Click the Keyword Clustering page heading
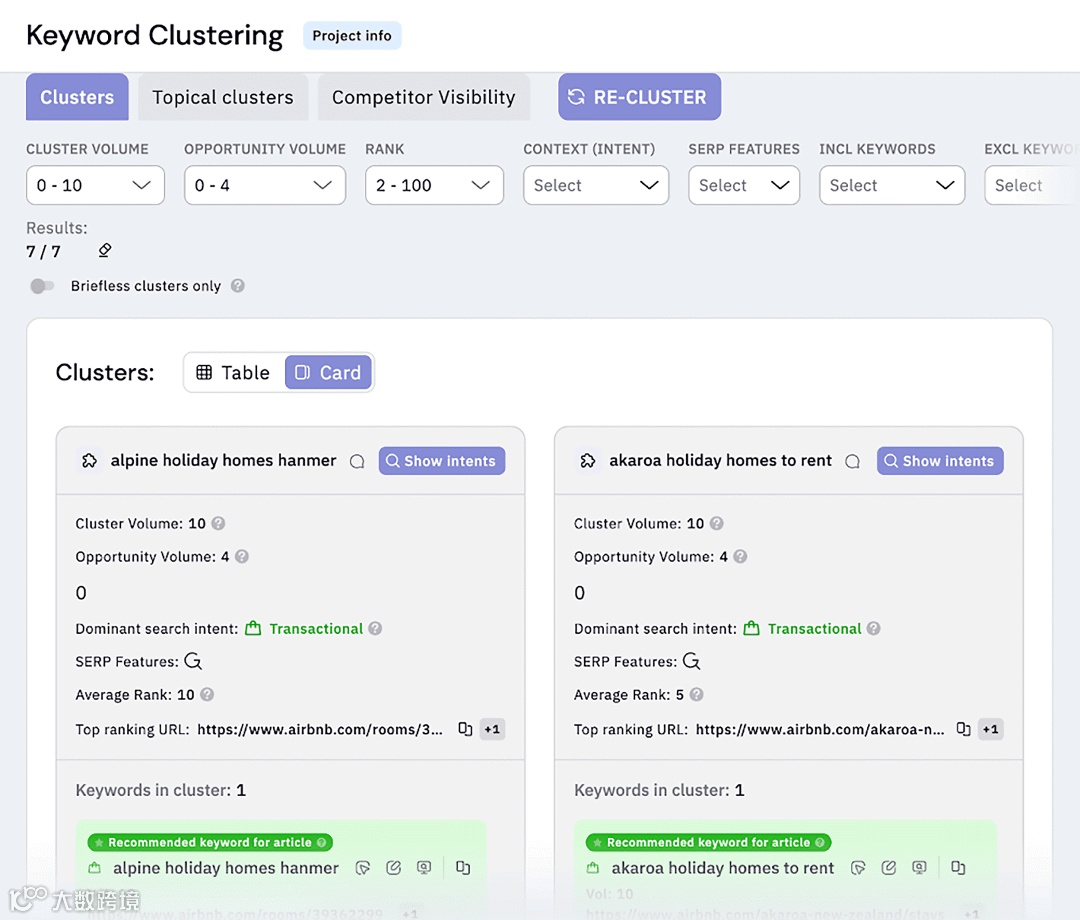 click(154, 36)
